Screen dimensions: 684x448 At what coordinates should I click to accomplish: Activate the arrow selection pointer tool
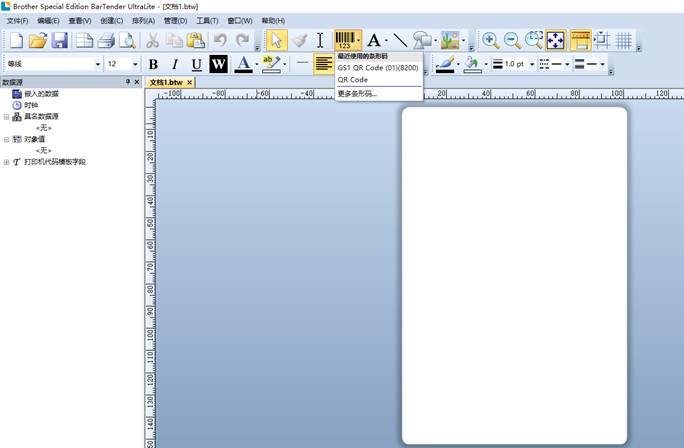(x=277, y=41)
